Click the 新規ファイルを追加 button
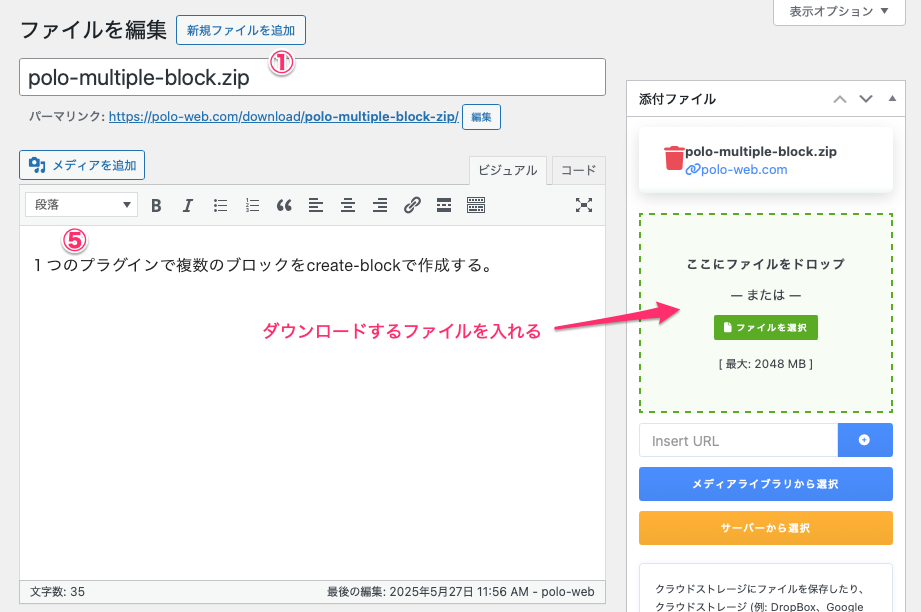The width and height of the screenshot is (921, 612). [x=241, y=30]
